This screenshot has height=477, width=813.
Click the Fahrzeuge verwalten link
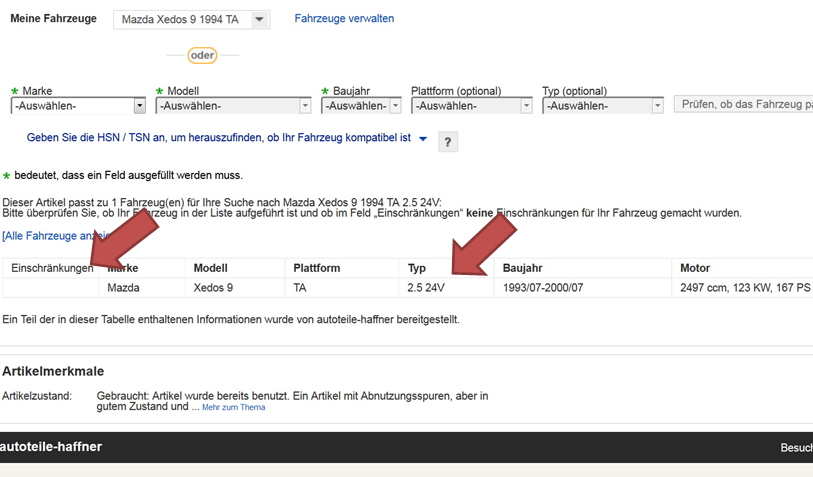click(344, 19)
